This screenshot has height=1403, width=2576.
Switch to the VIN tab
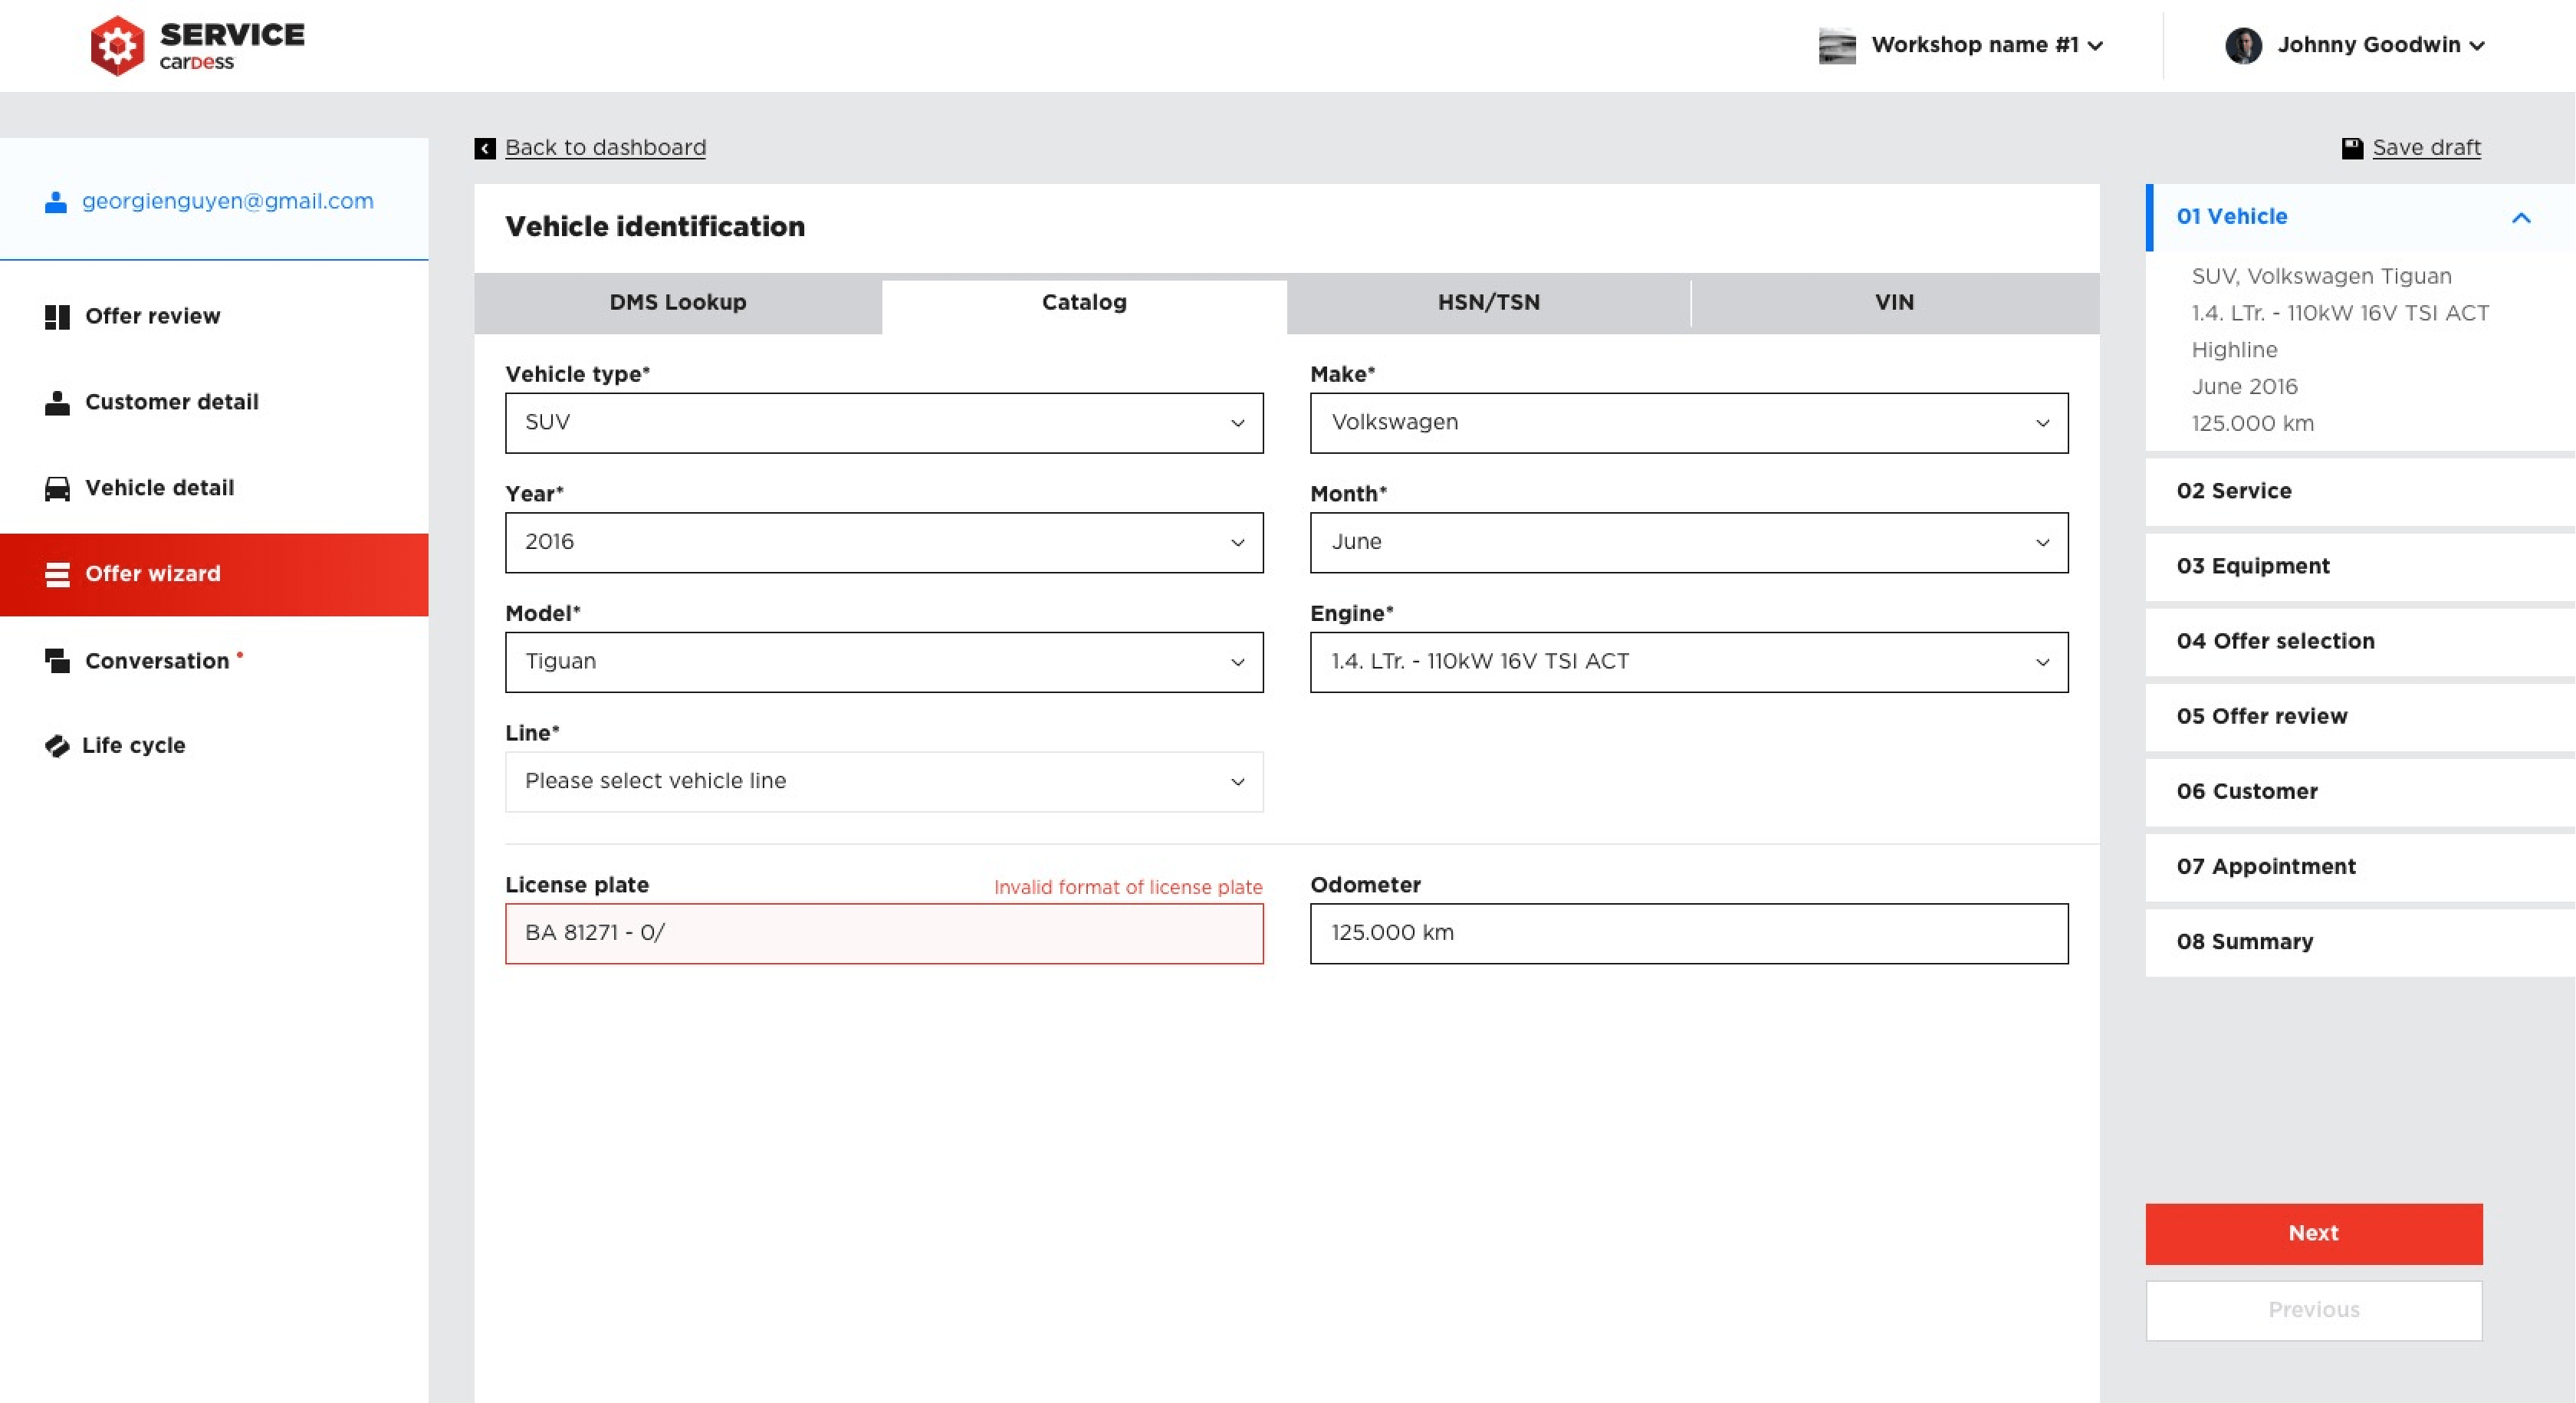(1894, 303)
